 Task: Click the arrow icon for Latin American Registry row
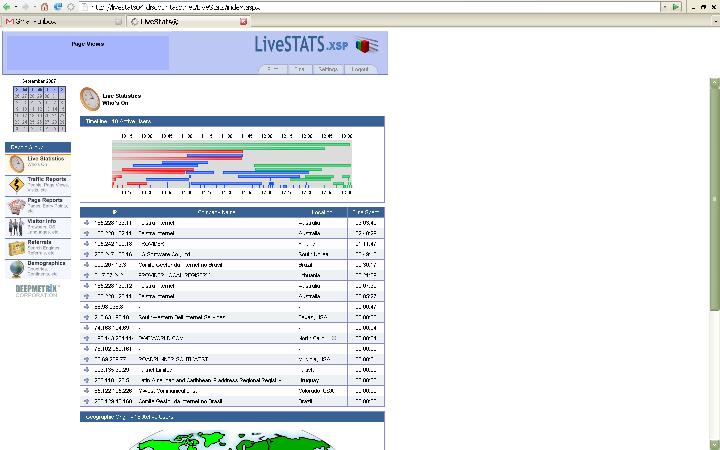pos(86,380)
